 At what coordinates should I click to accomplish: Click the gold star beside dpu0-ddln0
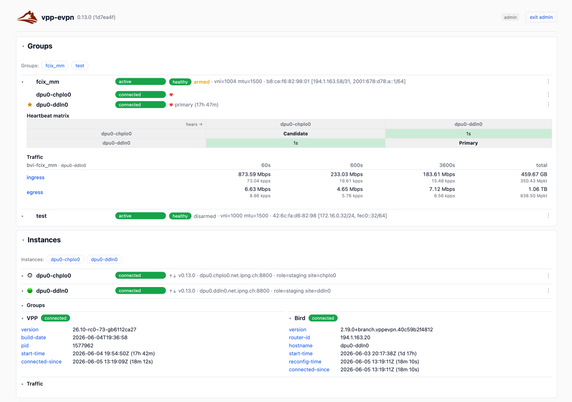pos(30,105)
